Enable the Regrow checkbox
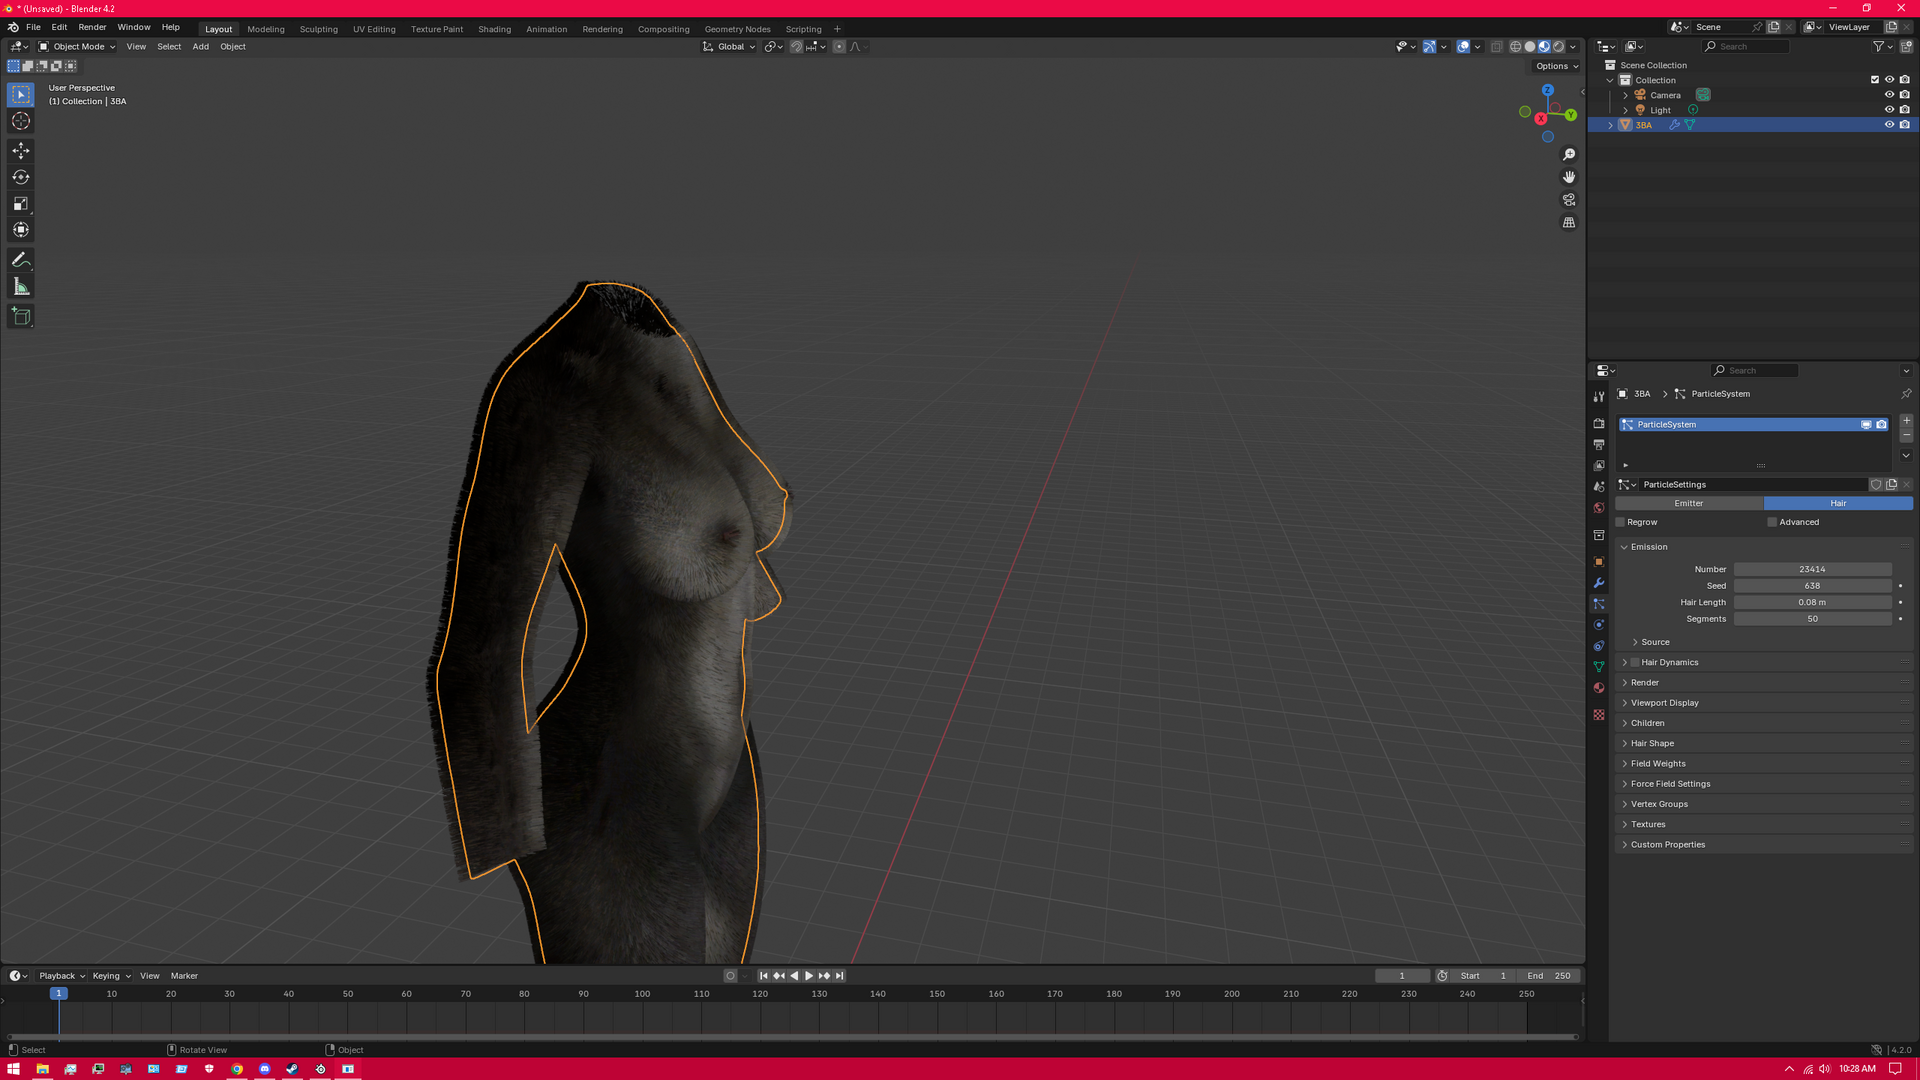The width and height of the screenshot is (1920, 1080). (1621, 522)
